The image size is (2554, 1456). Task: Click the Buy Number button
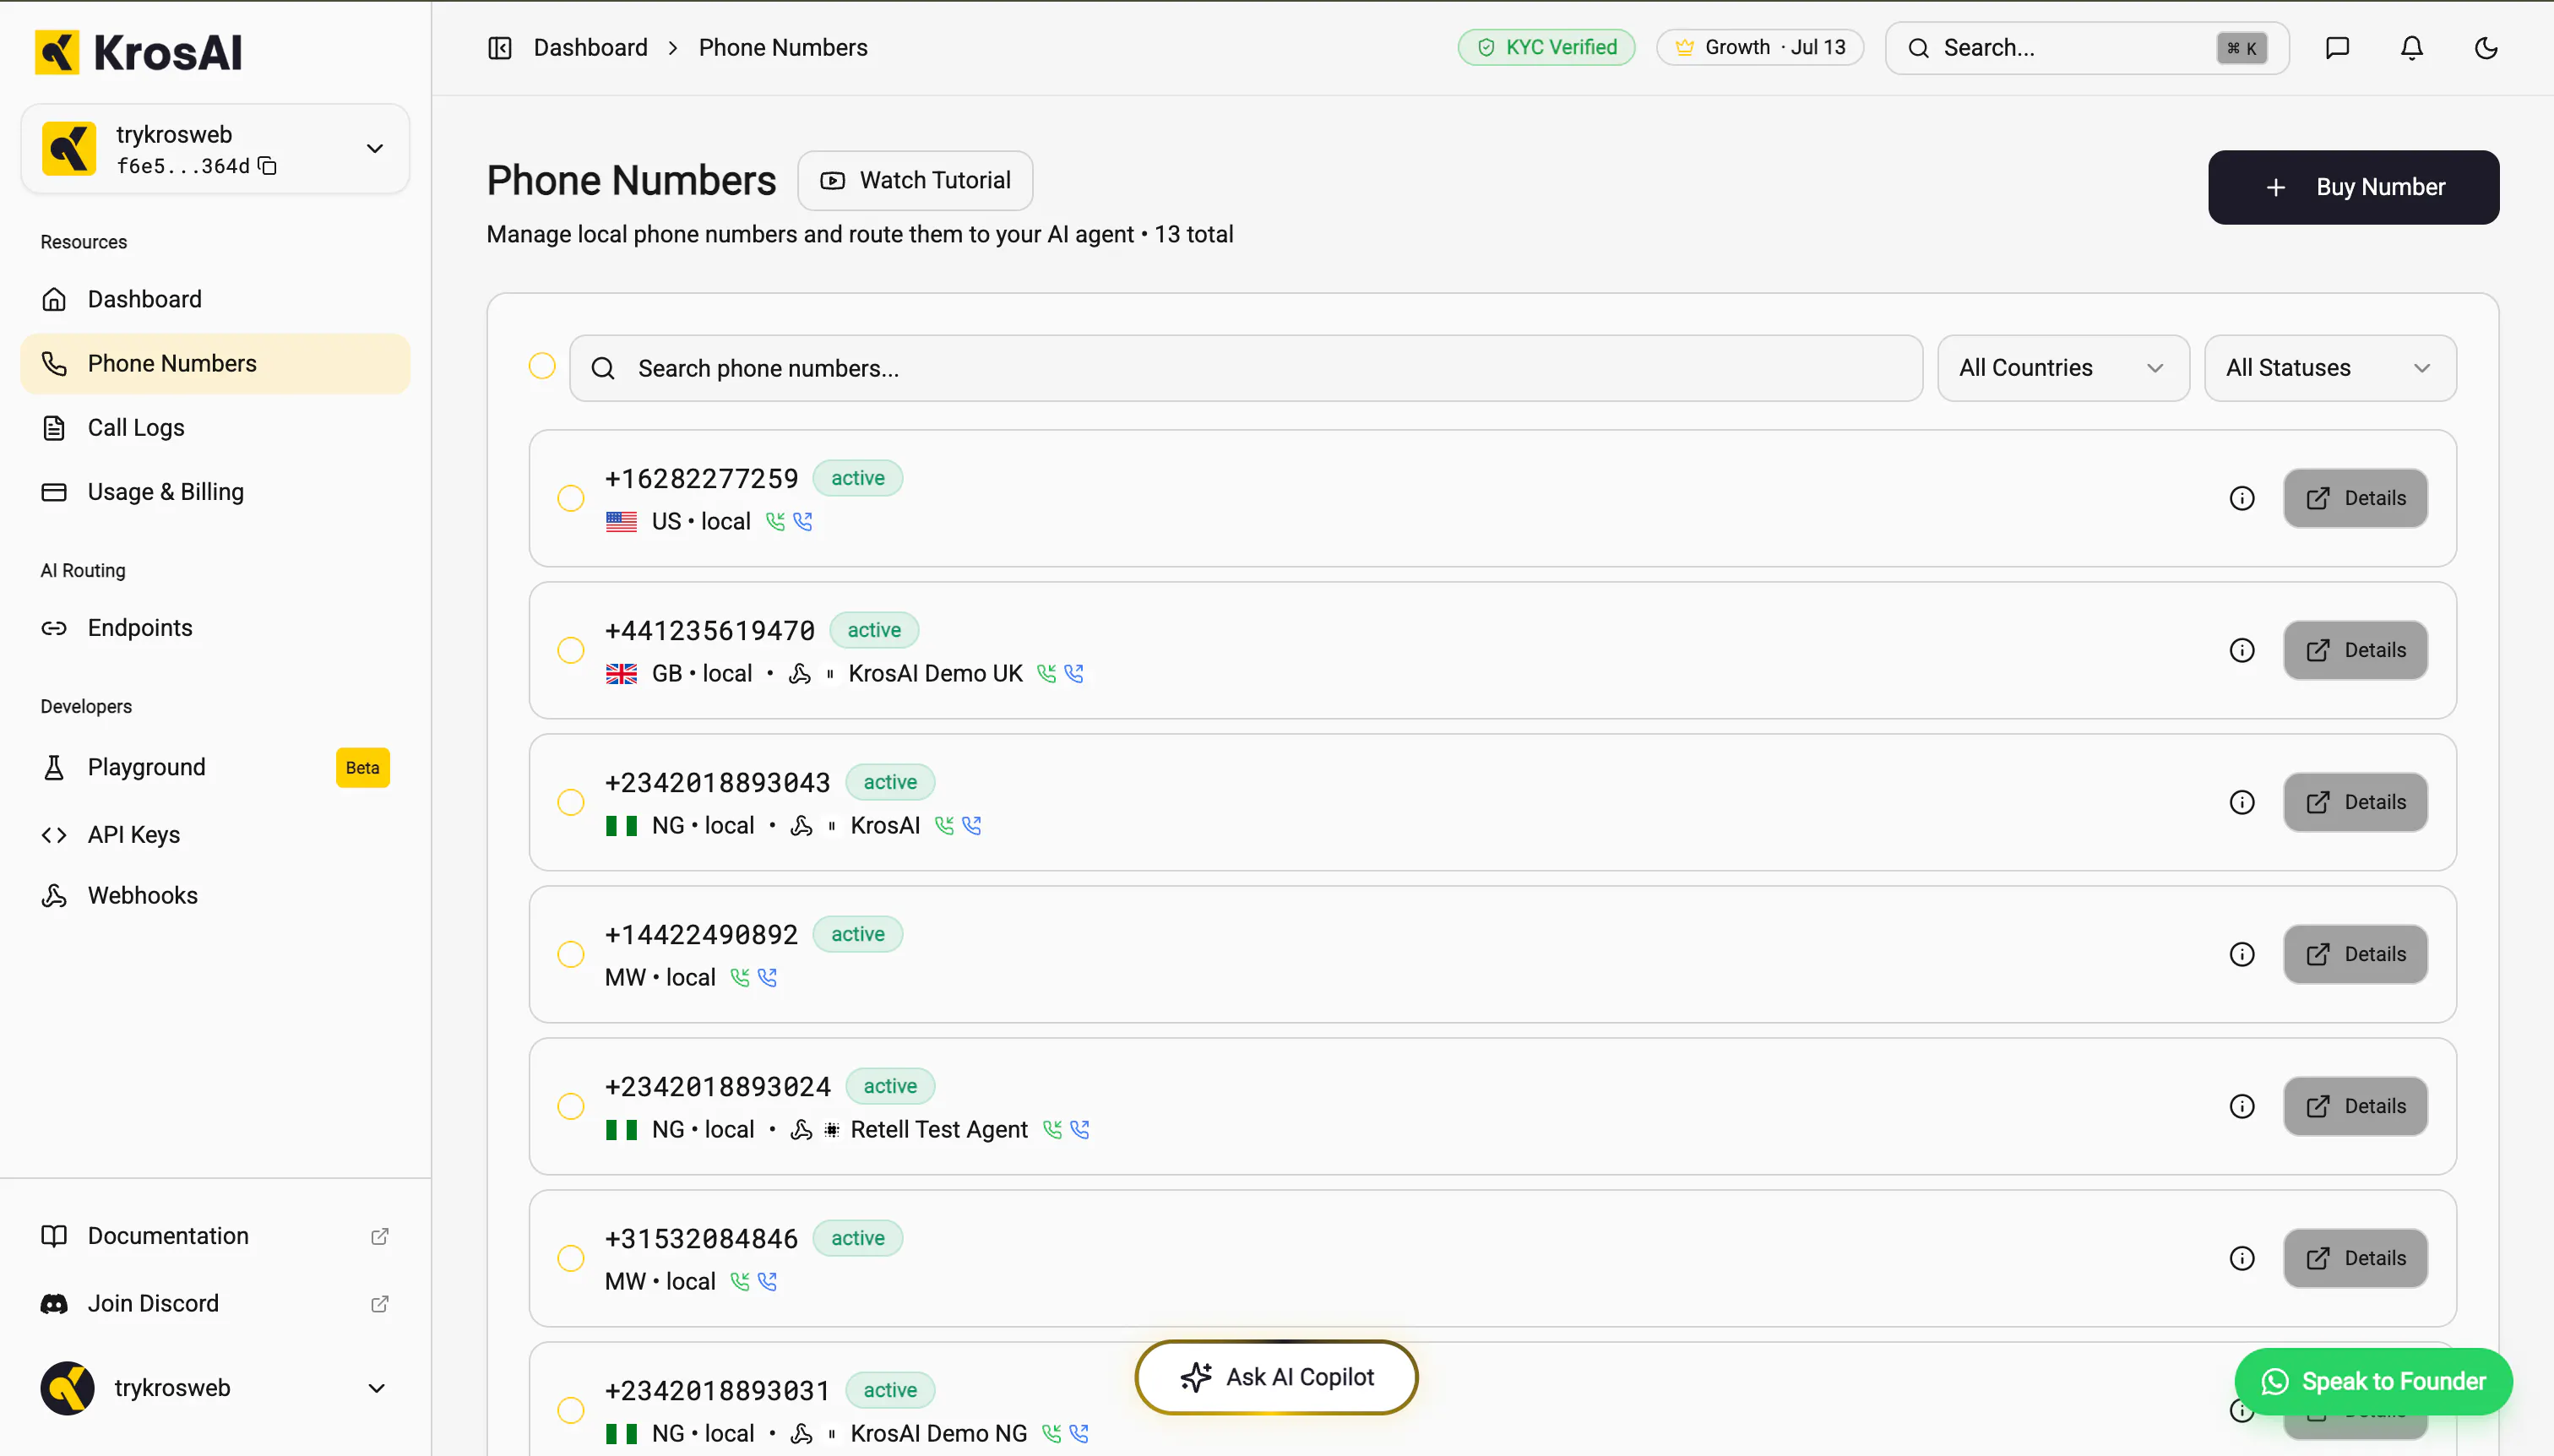pos(2353,187)
